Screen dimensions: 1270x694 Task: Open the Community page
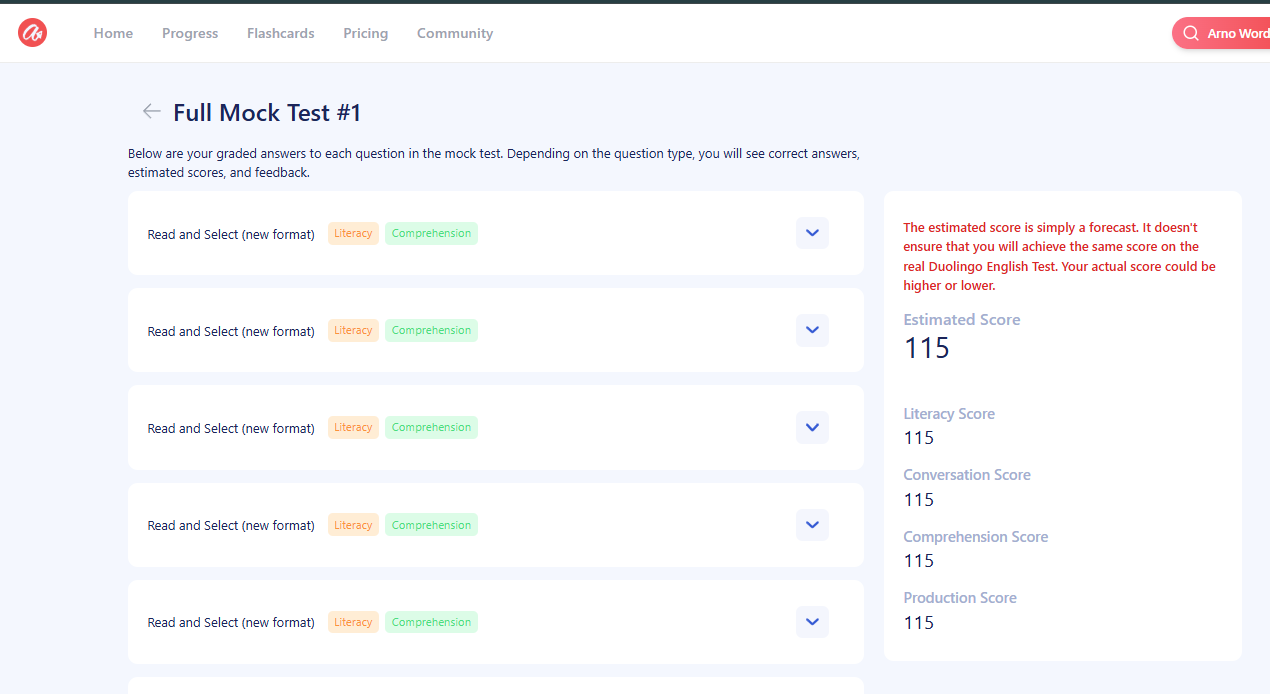(455, 33)
